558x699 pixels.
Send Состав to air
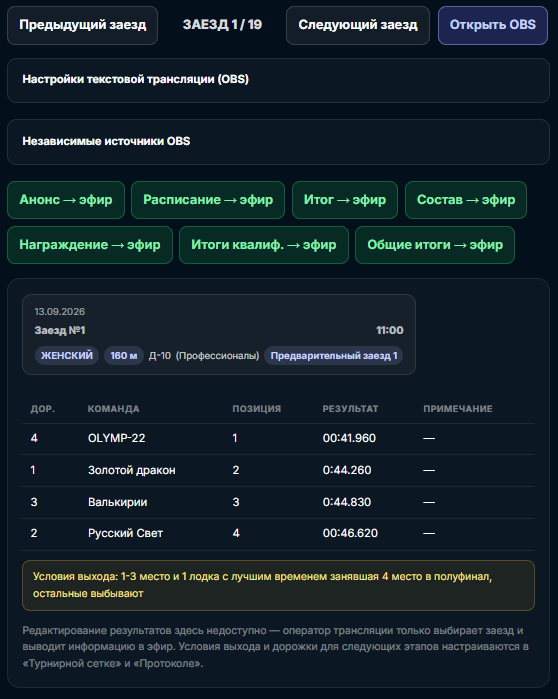click(x=466, y=200)
